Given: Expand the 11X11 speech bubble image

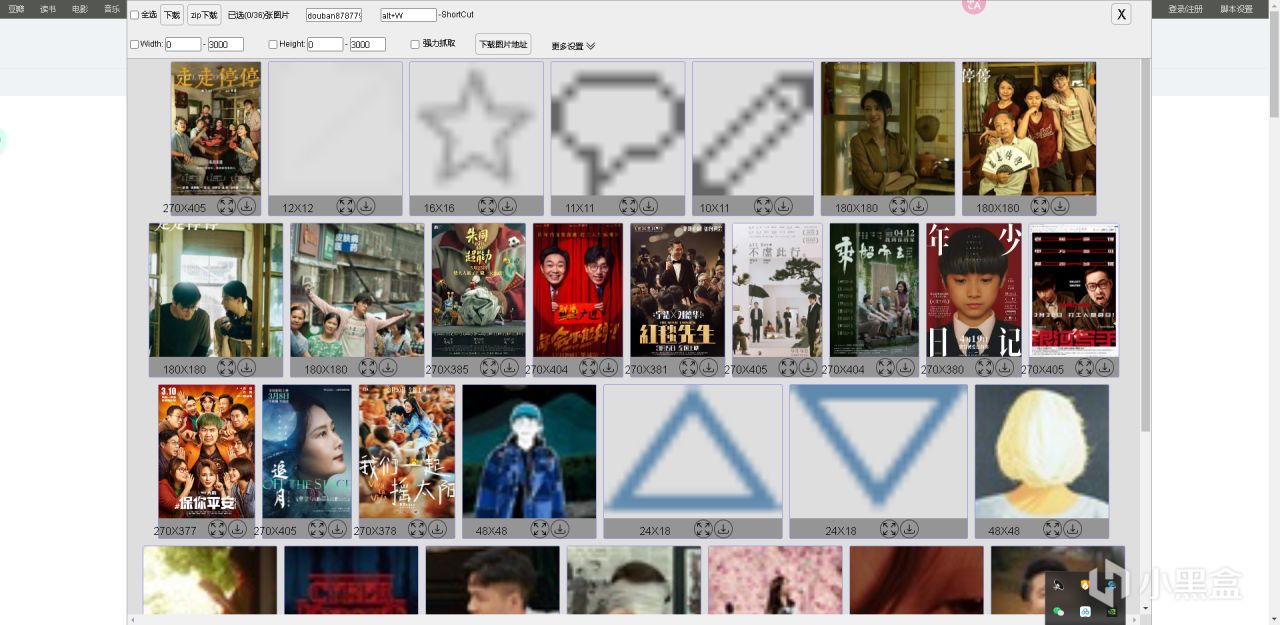Looking at the screenshot, I should [628, 206].
